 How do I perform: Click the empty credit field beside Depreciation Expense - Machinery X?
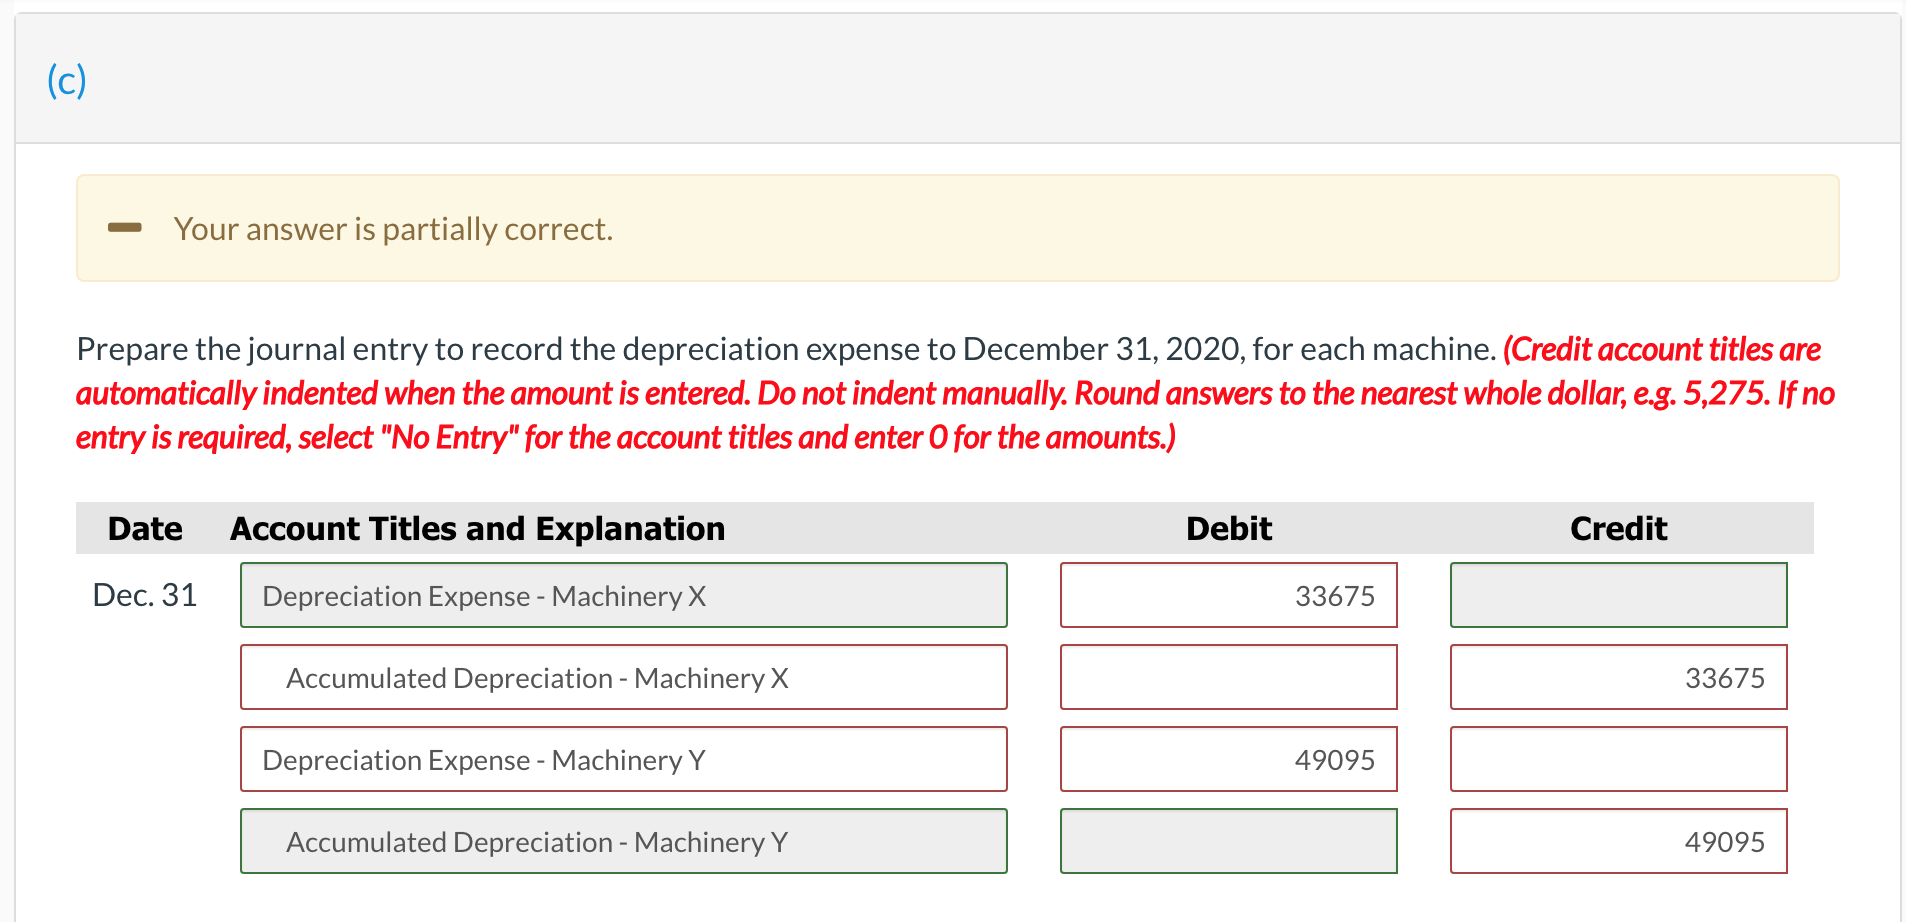click(x=1617, y=595)
